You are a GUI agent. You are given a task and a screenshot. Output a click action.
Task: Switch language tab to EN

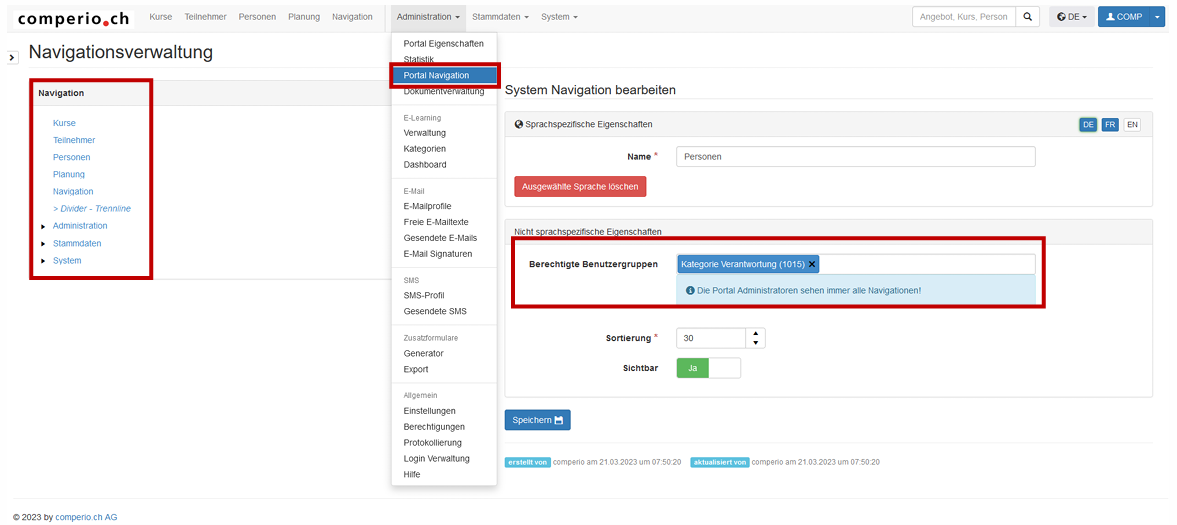click(1132, 125)
